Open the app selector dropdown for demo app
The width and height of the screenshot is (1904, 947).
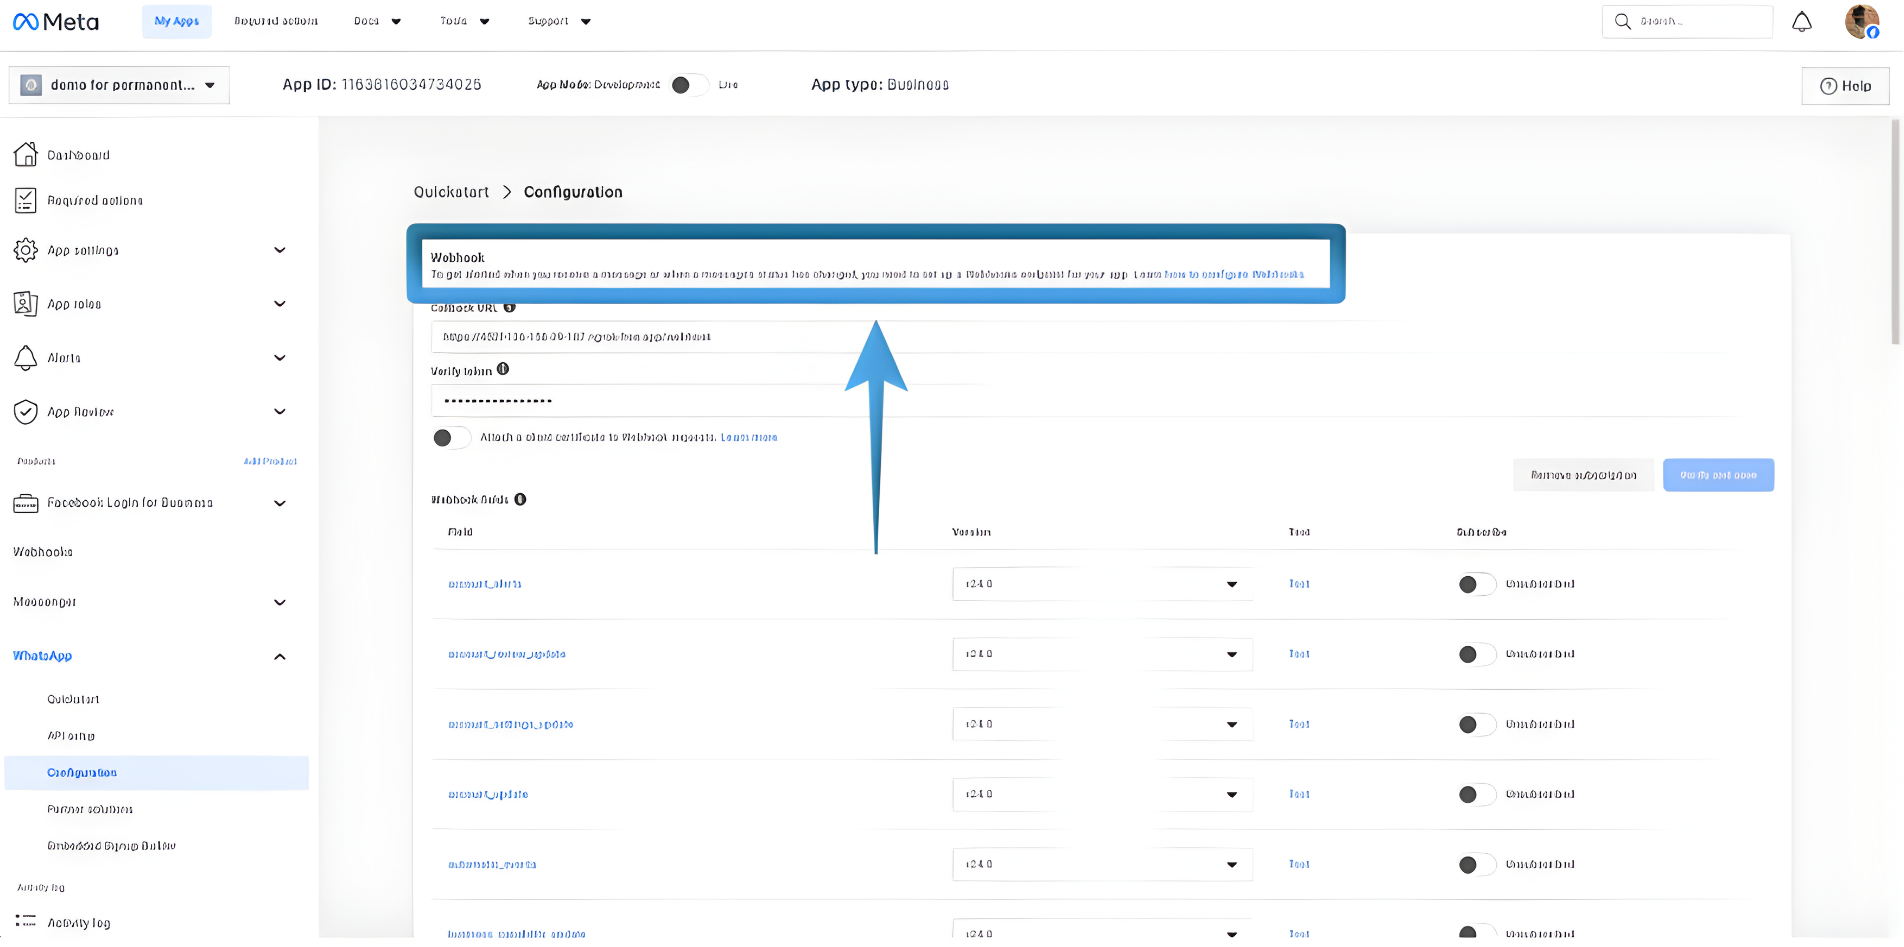click(x=211, y=85)
